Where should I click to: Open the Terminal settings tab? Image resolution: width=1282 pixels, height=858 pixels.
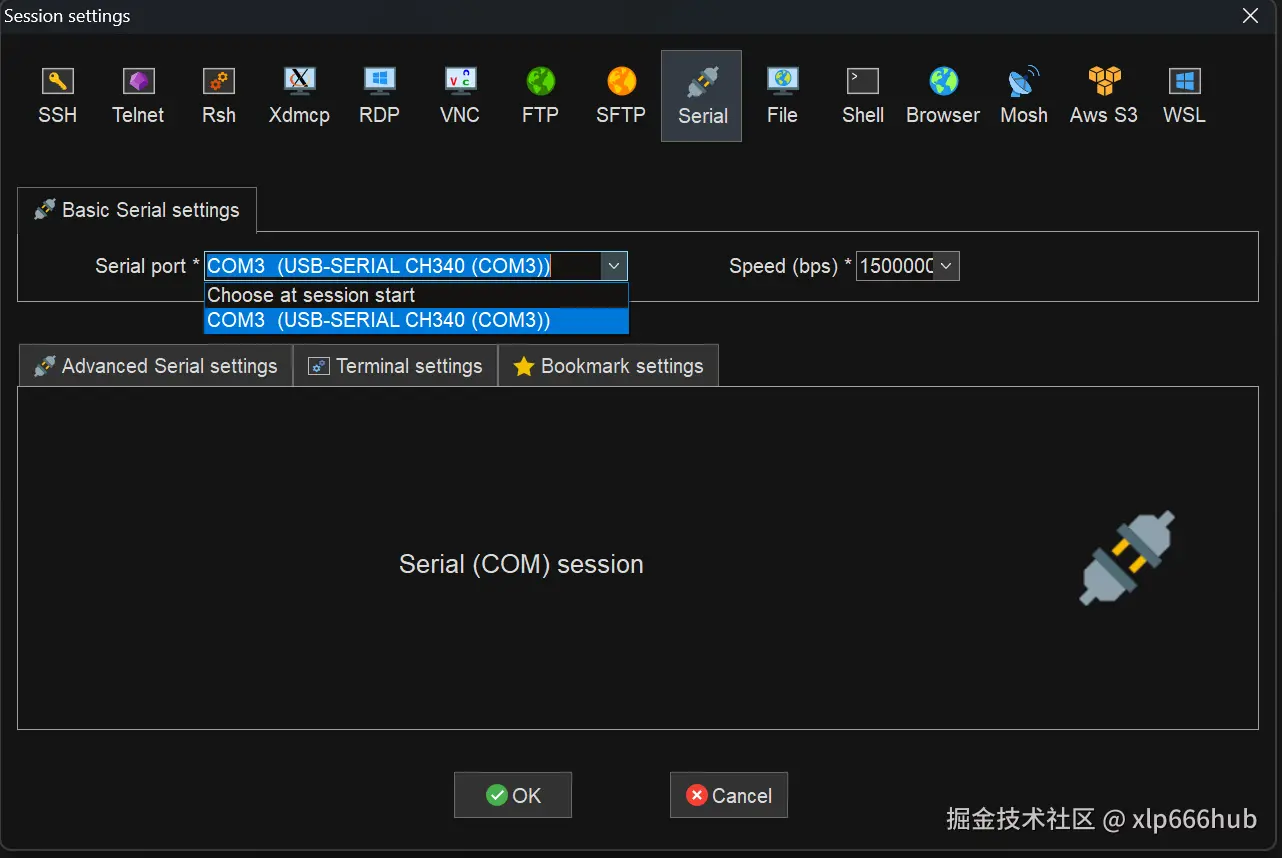tap(395, 366)
